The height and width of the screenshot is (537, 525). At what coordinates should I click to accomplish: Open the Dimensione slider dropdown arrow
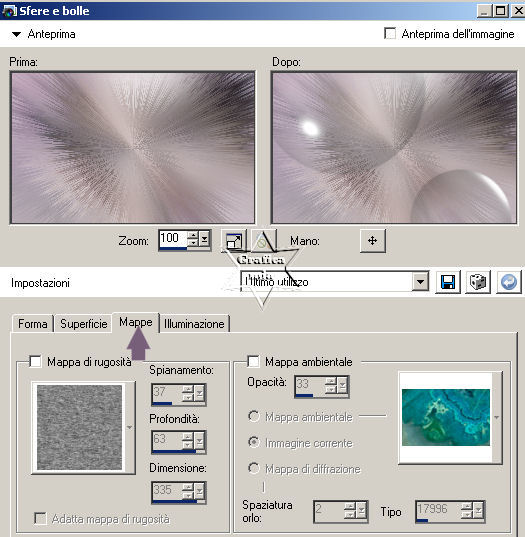[x=200, y=492]
